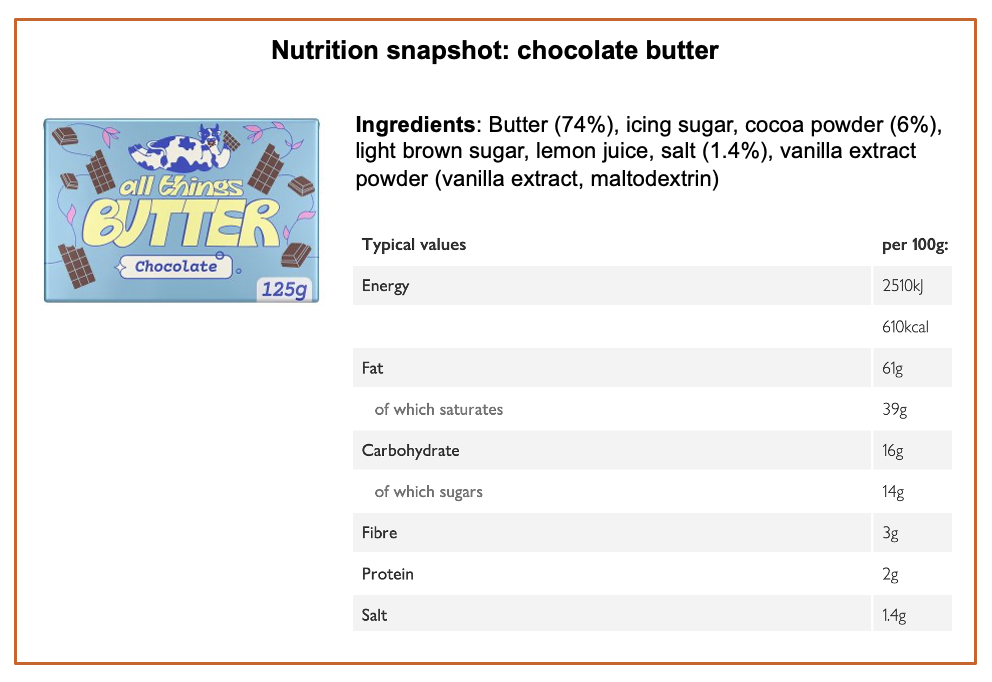The image size is (992, 682).
Task: Select the Fat row in the table
Action: tap(652, 368)
